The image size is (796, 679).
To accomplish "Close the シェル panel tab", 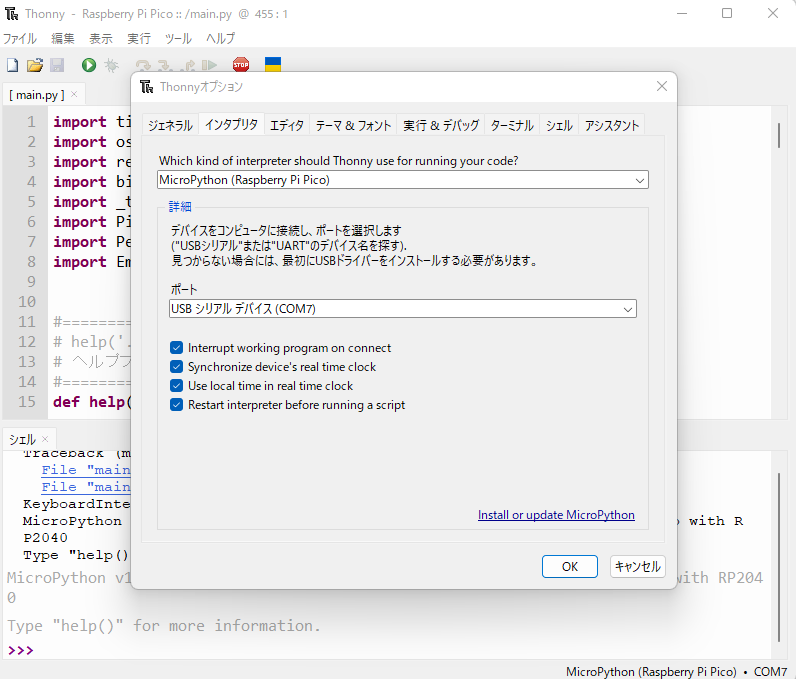I will point(45,439).
